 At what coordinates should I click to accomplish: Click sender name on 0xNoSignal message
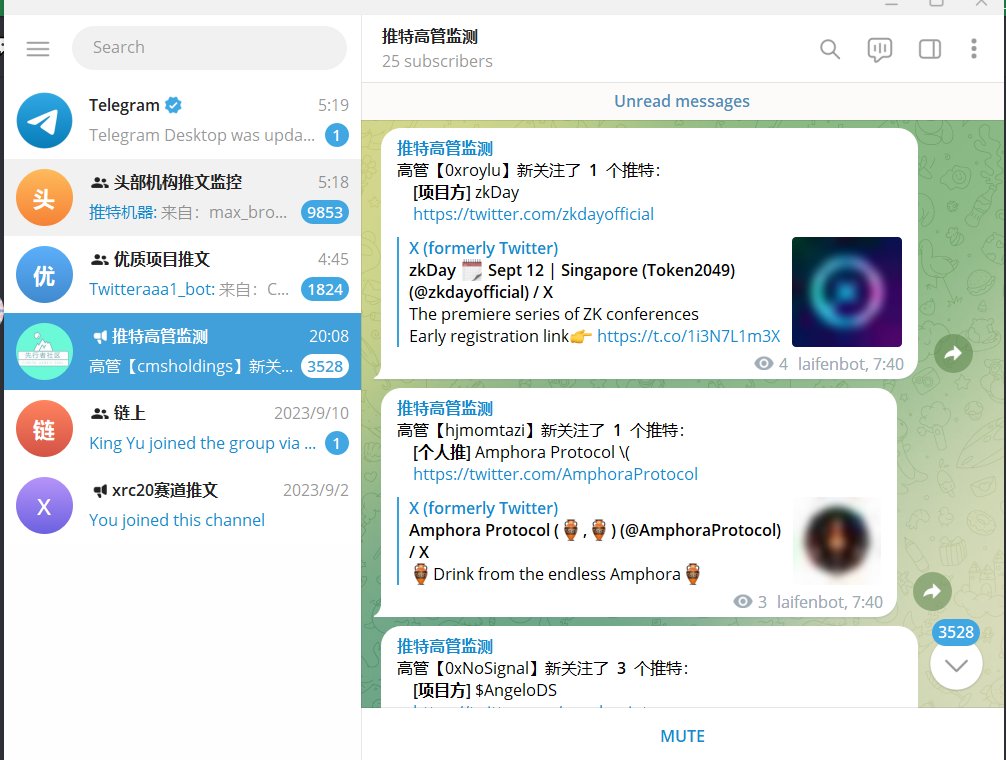445,646
